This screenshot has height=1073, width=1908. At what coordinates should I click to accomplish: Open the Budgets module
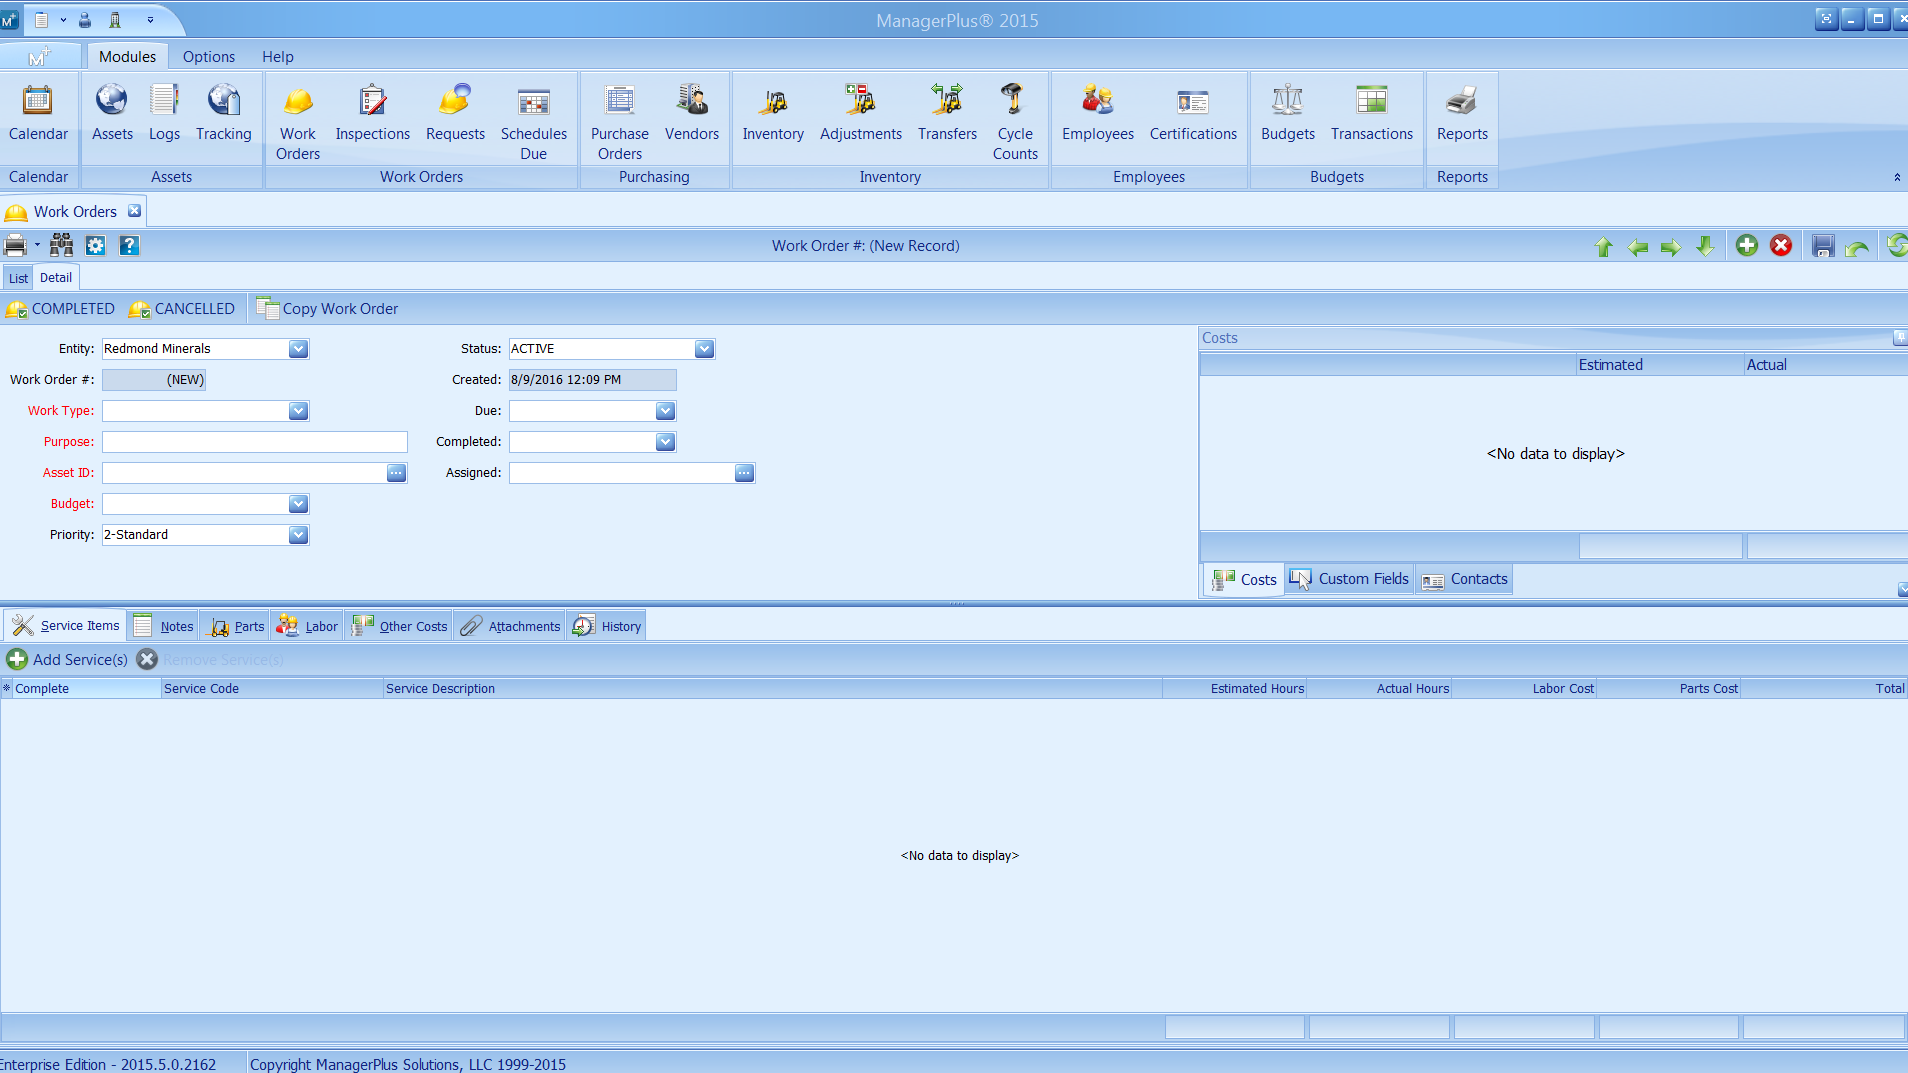pos(1288,113)
